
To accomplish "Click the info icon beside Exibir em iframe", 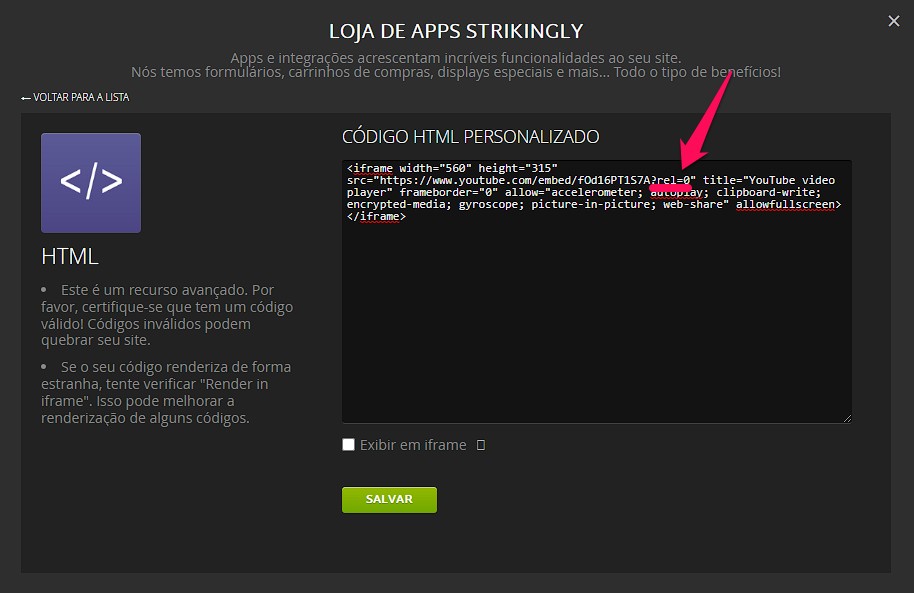I will [481, 445].
